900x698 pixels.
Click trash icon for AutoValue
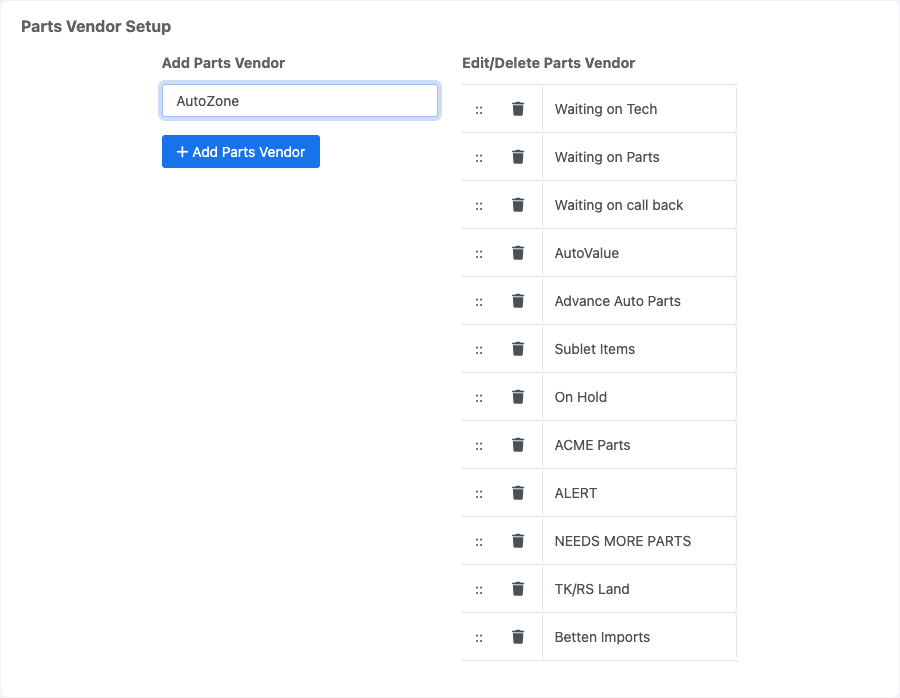pos(518,253)
